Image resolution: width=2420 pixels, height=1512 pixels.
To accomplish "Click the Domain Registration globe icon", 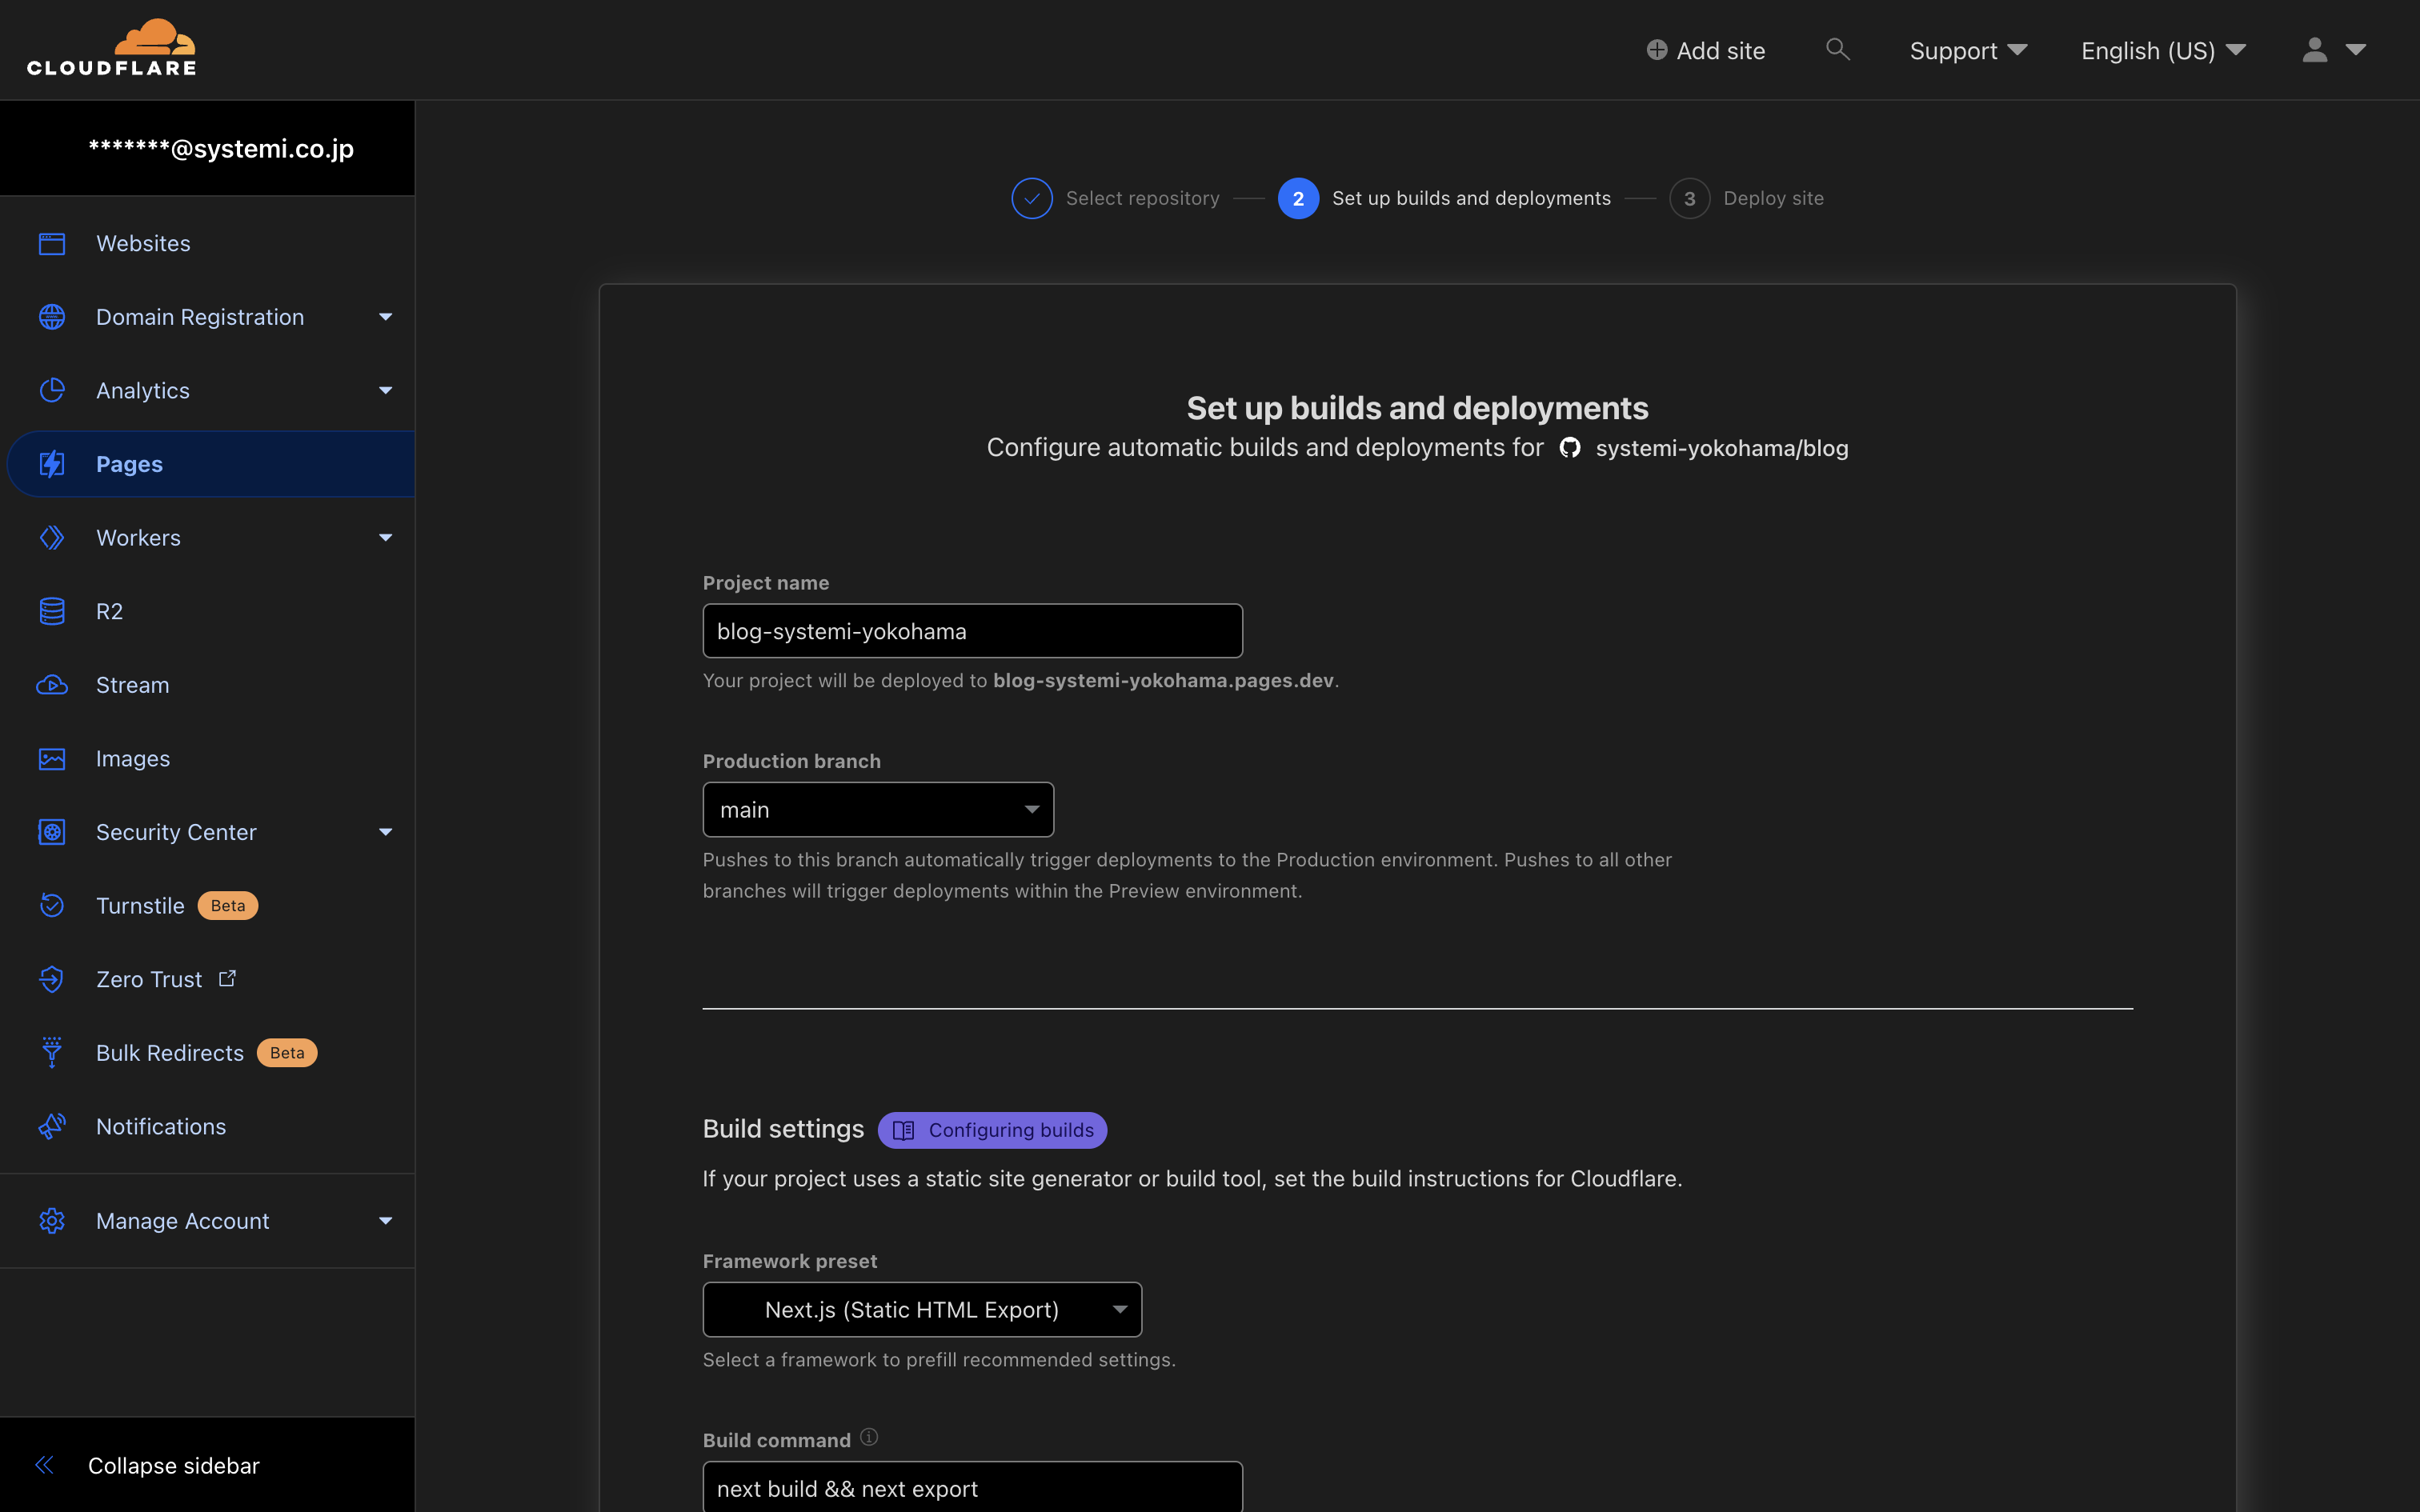I will click(x=52, y=317).
